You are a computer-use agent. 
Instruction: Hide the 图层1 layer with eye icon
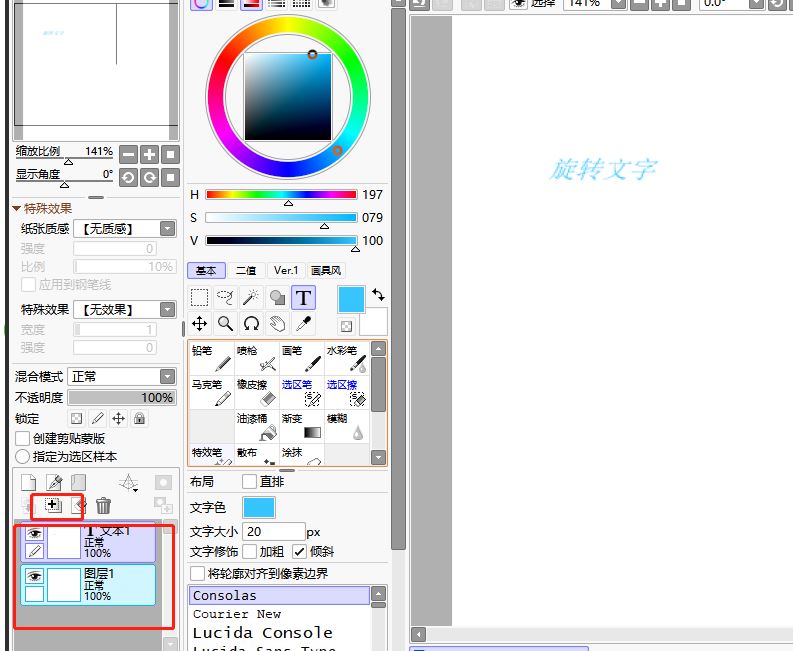pos(34,576)
